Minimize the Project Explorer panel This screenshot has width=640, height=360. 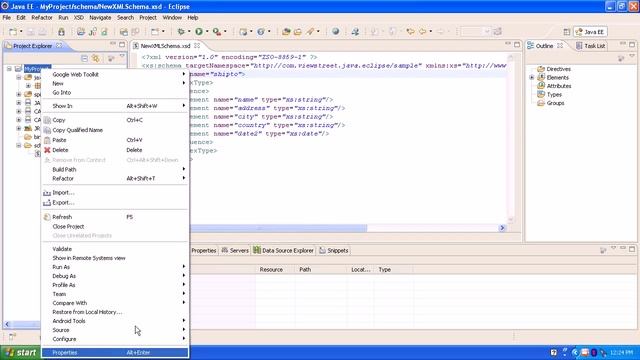pos(113,44)
